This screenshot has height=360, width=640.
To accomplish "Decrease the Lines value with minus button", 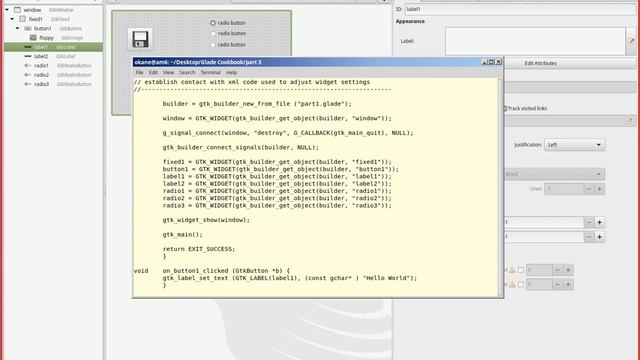I will [589, 189].
